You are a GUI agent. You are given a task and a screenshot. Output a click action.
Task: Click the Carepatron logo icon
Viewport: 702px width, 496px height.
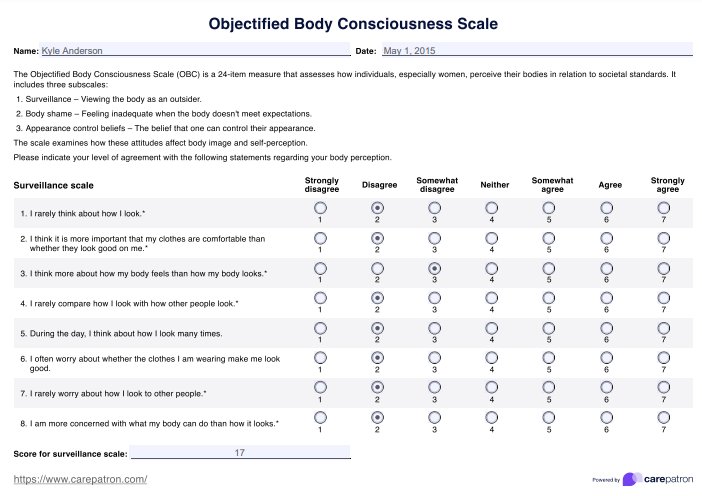631,479
